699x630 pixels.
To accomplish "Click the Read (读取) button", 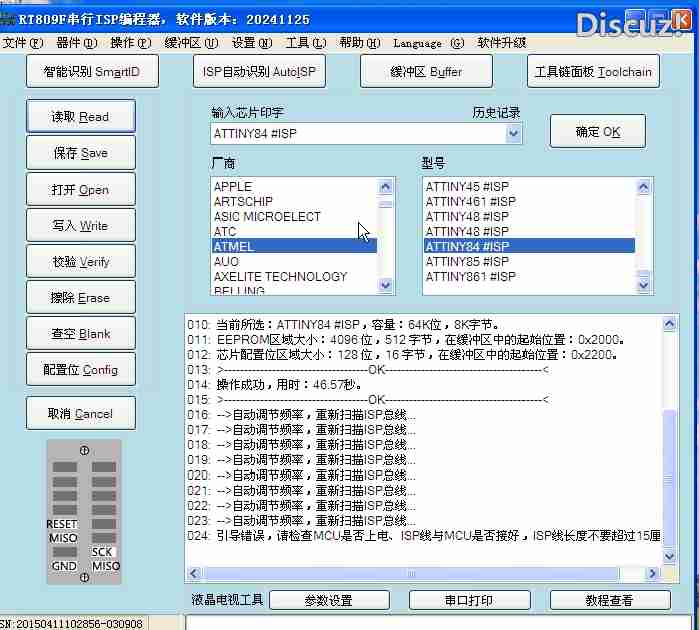I will [80, 117].
